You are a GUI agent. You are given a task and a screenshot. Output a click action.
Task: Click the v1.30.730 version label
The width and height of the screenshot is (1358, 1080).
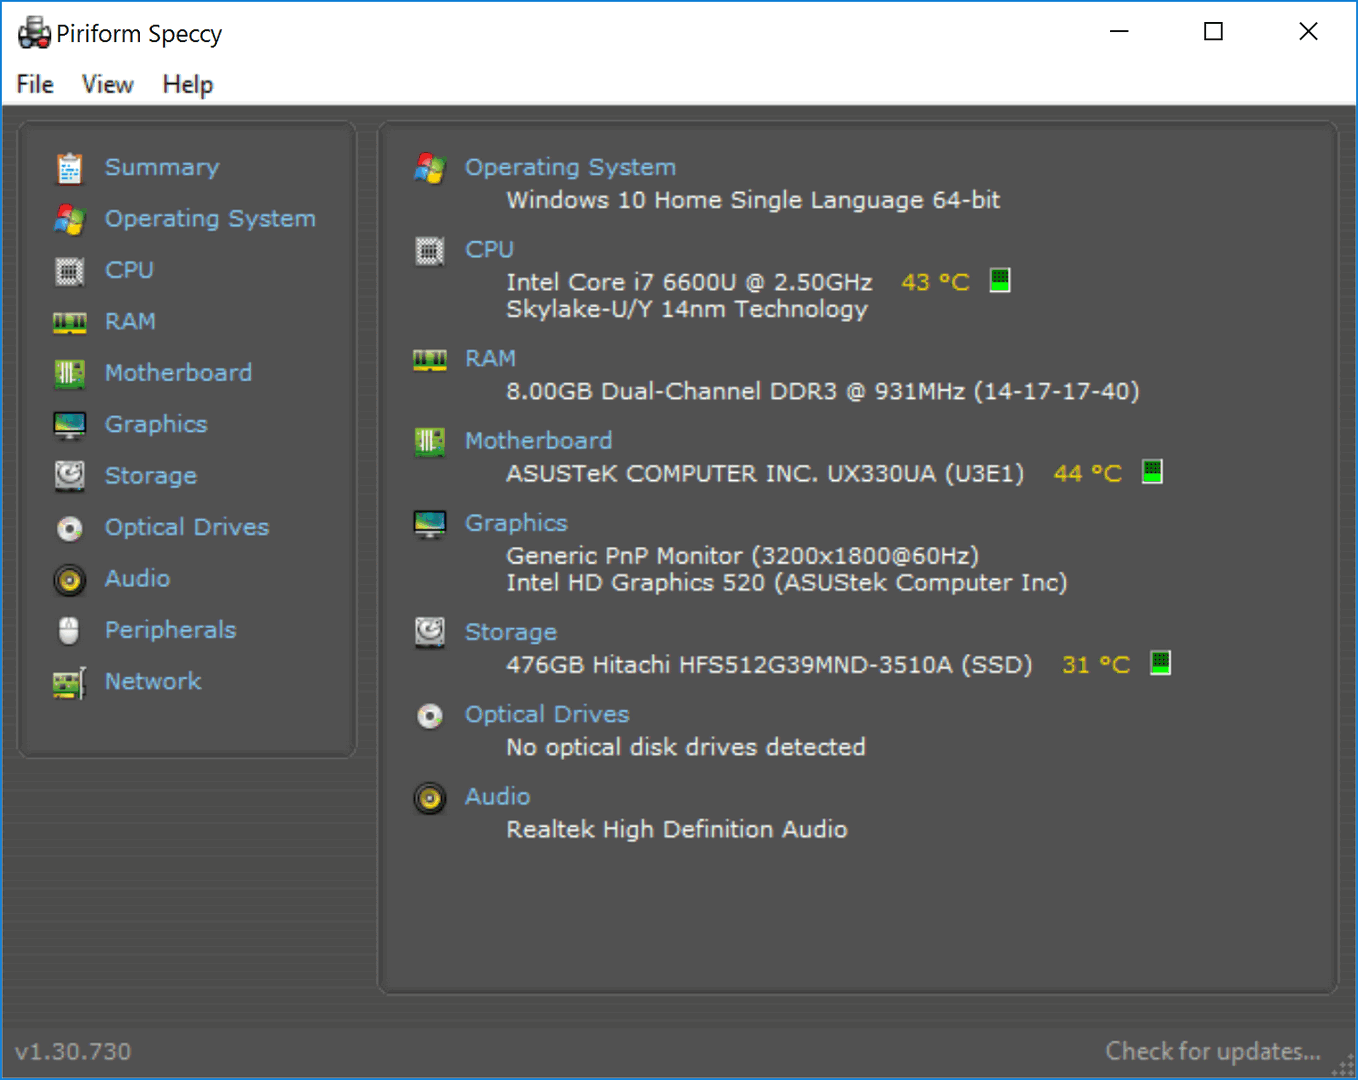[x=73, y=1051]
